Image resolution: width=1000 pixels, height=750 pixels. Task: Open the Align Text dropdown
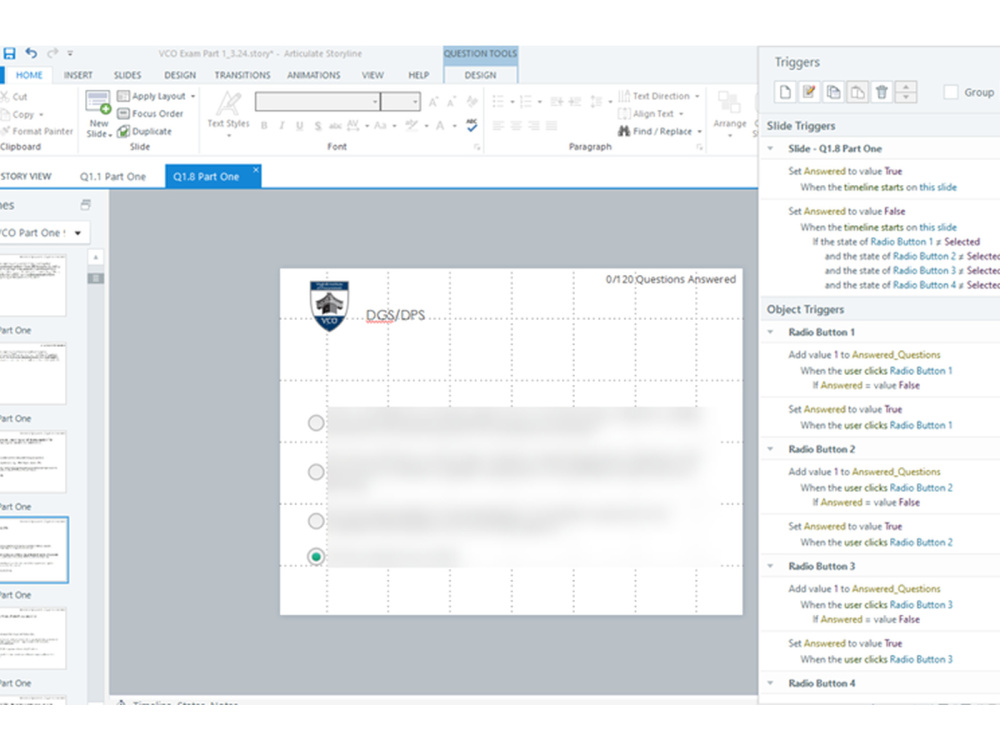pos(681,114)
